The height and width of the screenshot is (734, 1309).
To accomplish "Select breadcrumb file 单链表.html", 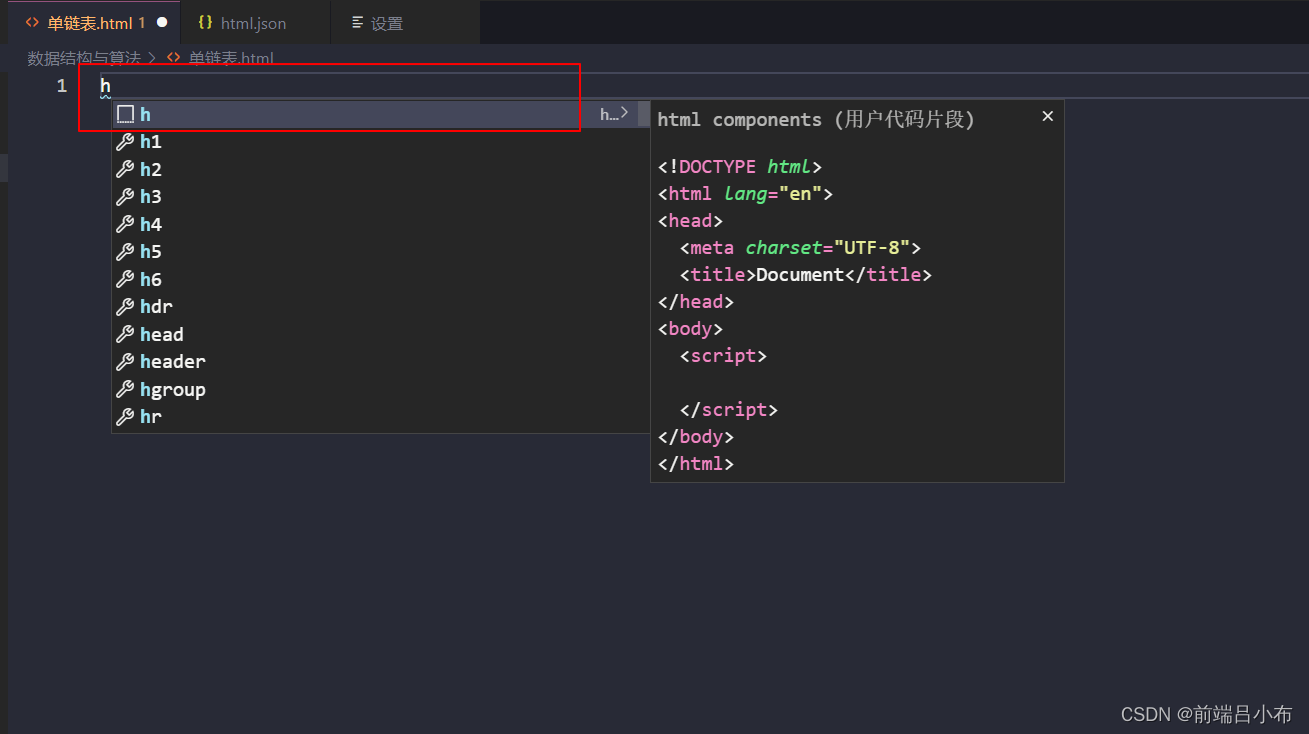I will [231, 58].
